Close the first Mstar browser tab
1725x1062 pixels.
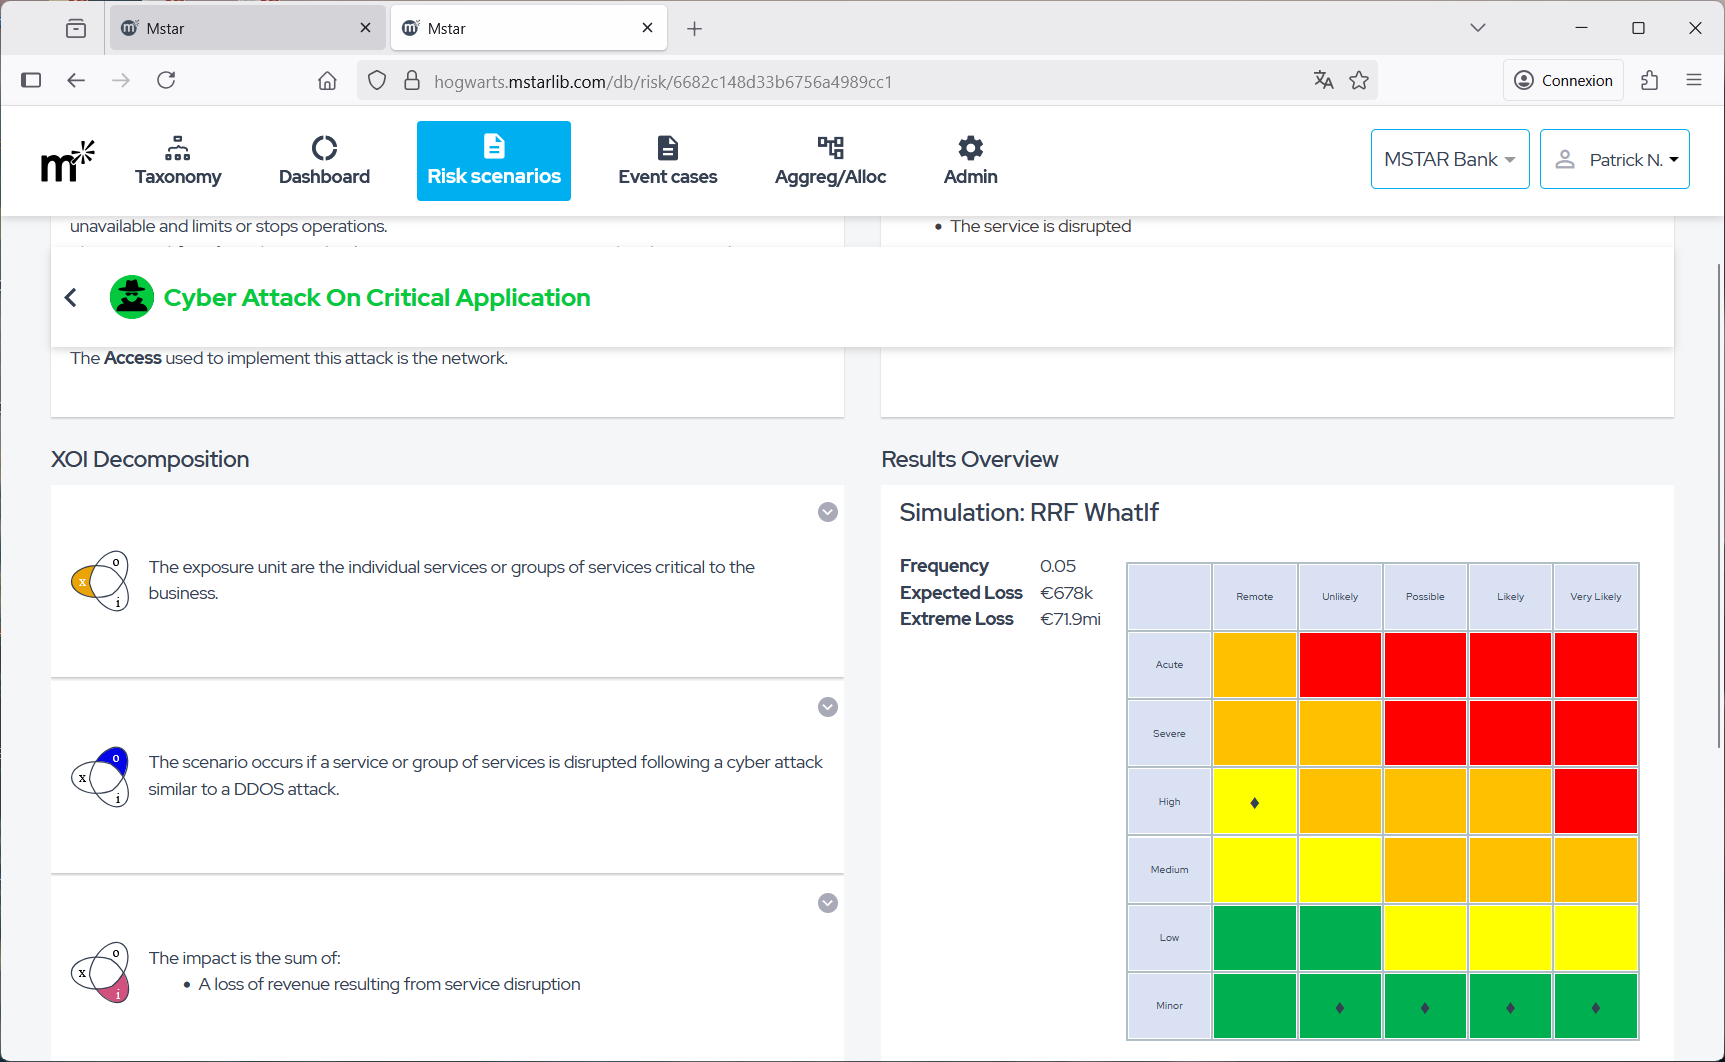pos(365,28)
